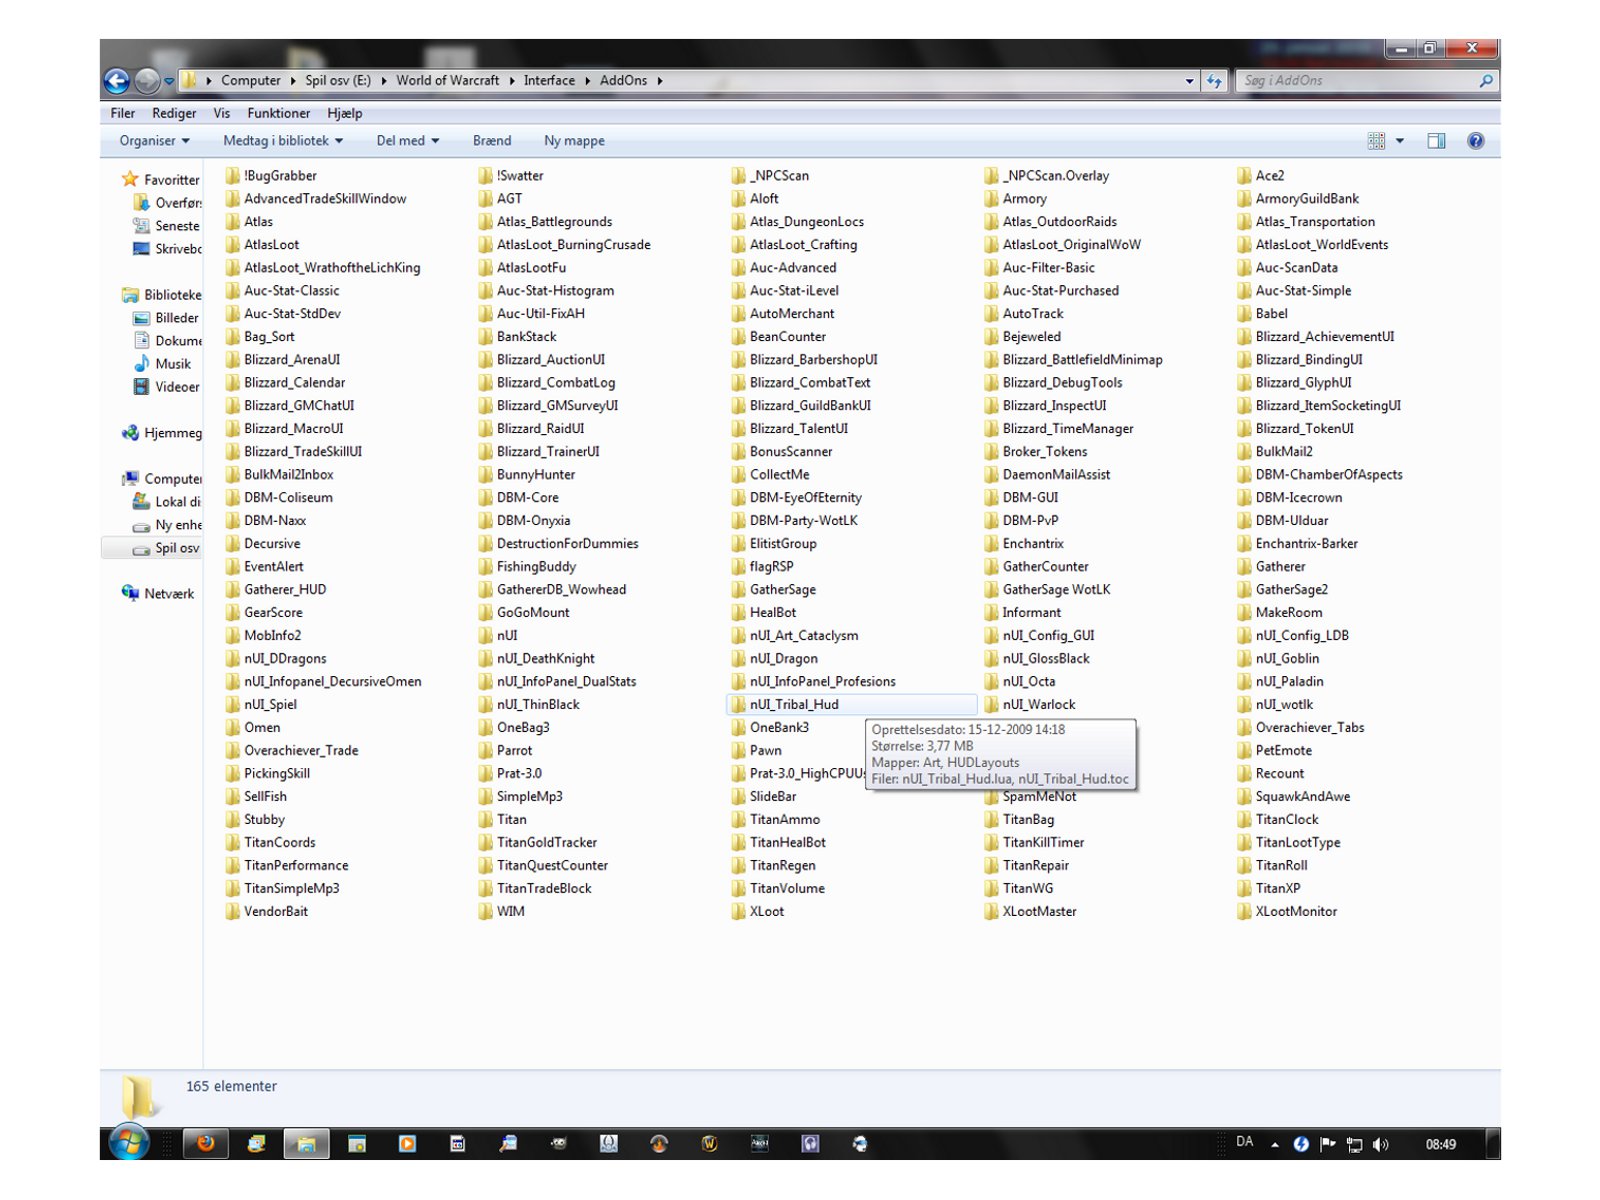Toggle the preview pane icon in the toolbar
Image resolution: width=1600 pixels, height=1200 pixels.
[1437, 140]
